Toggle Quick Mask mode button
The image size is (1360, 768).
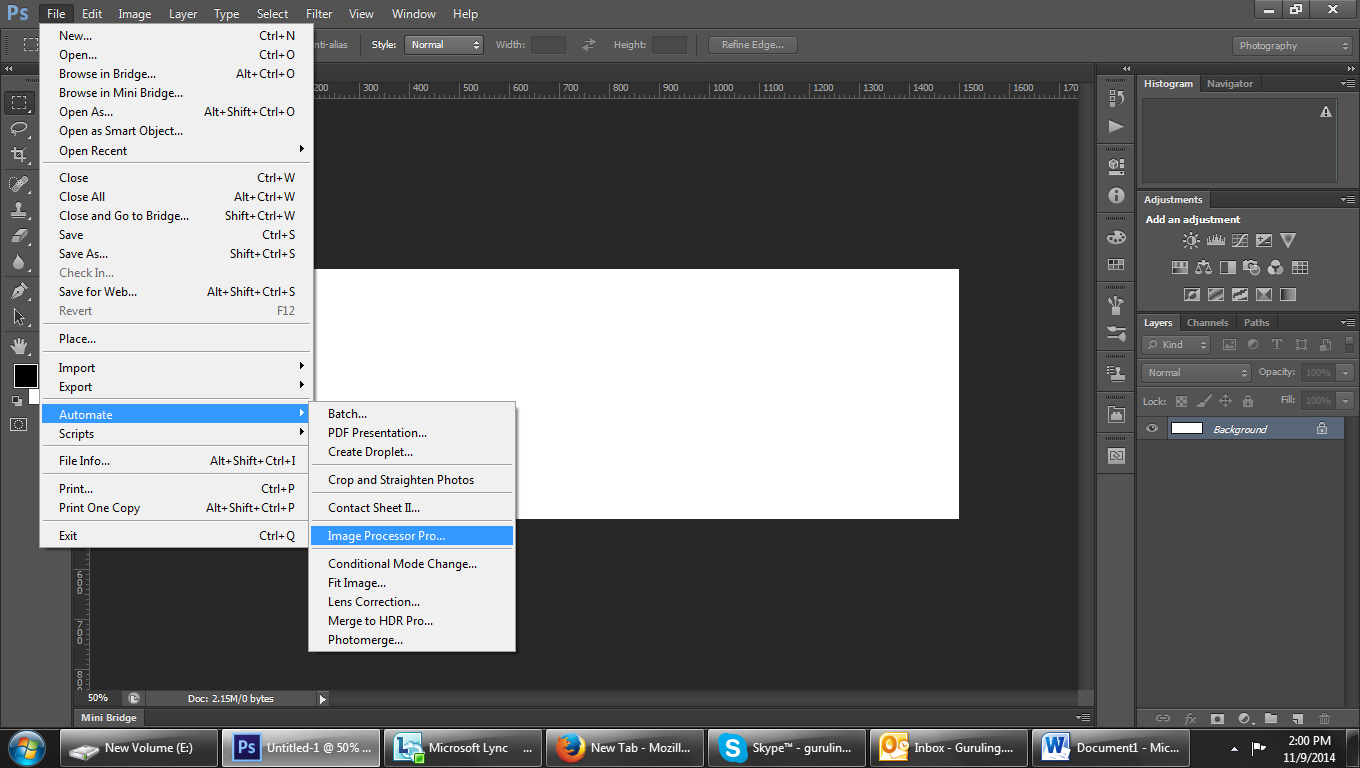(x=19, y=424)
